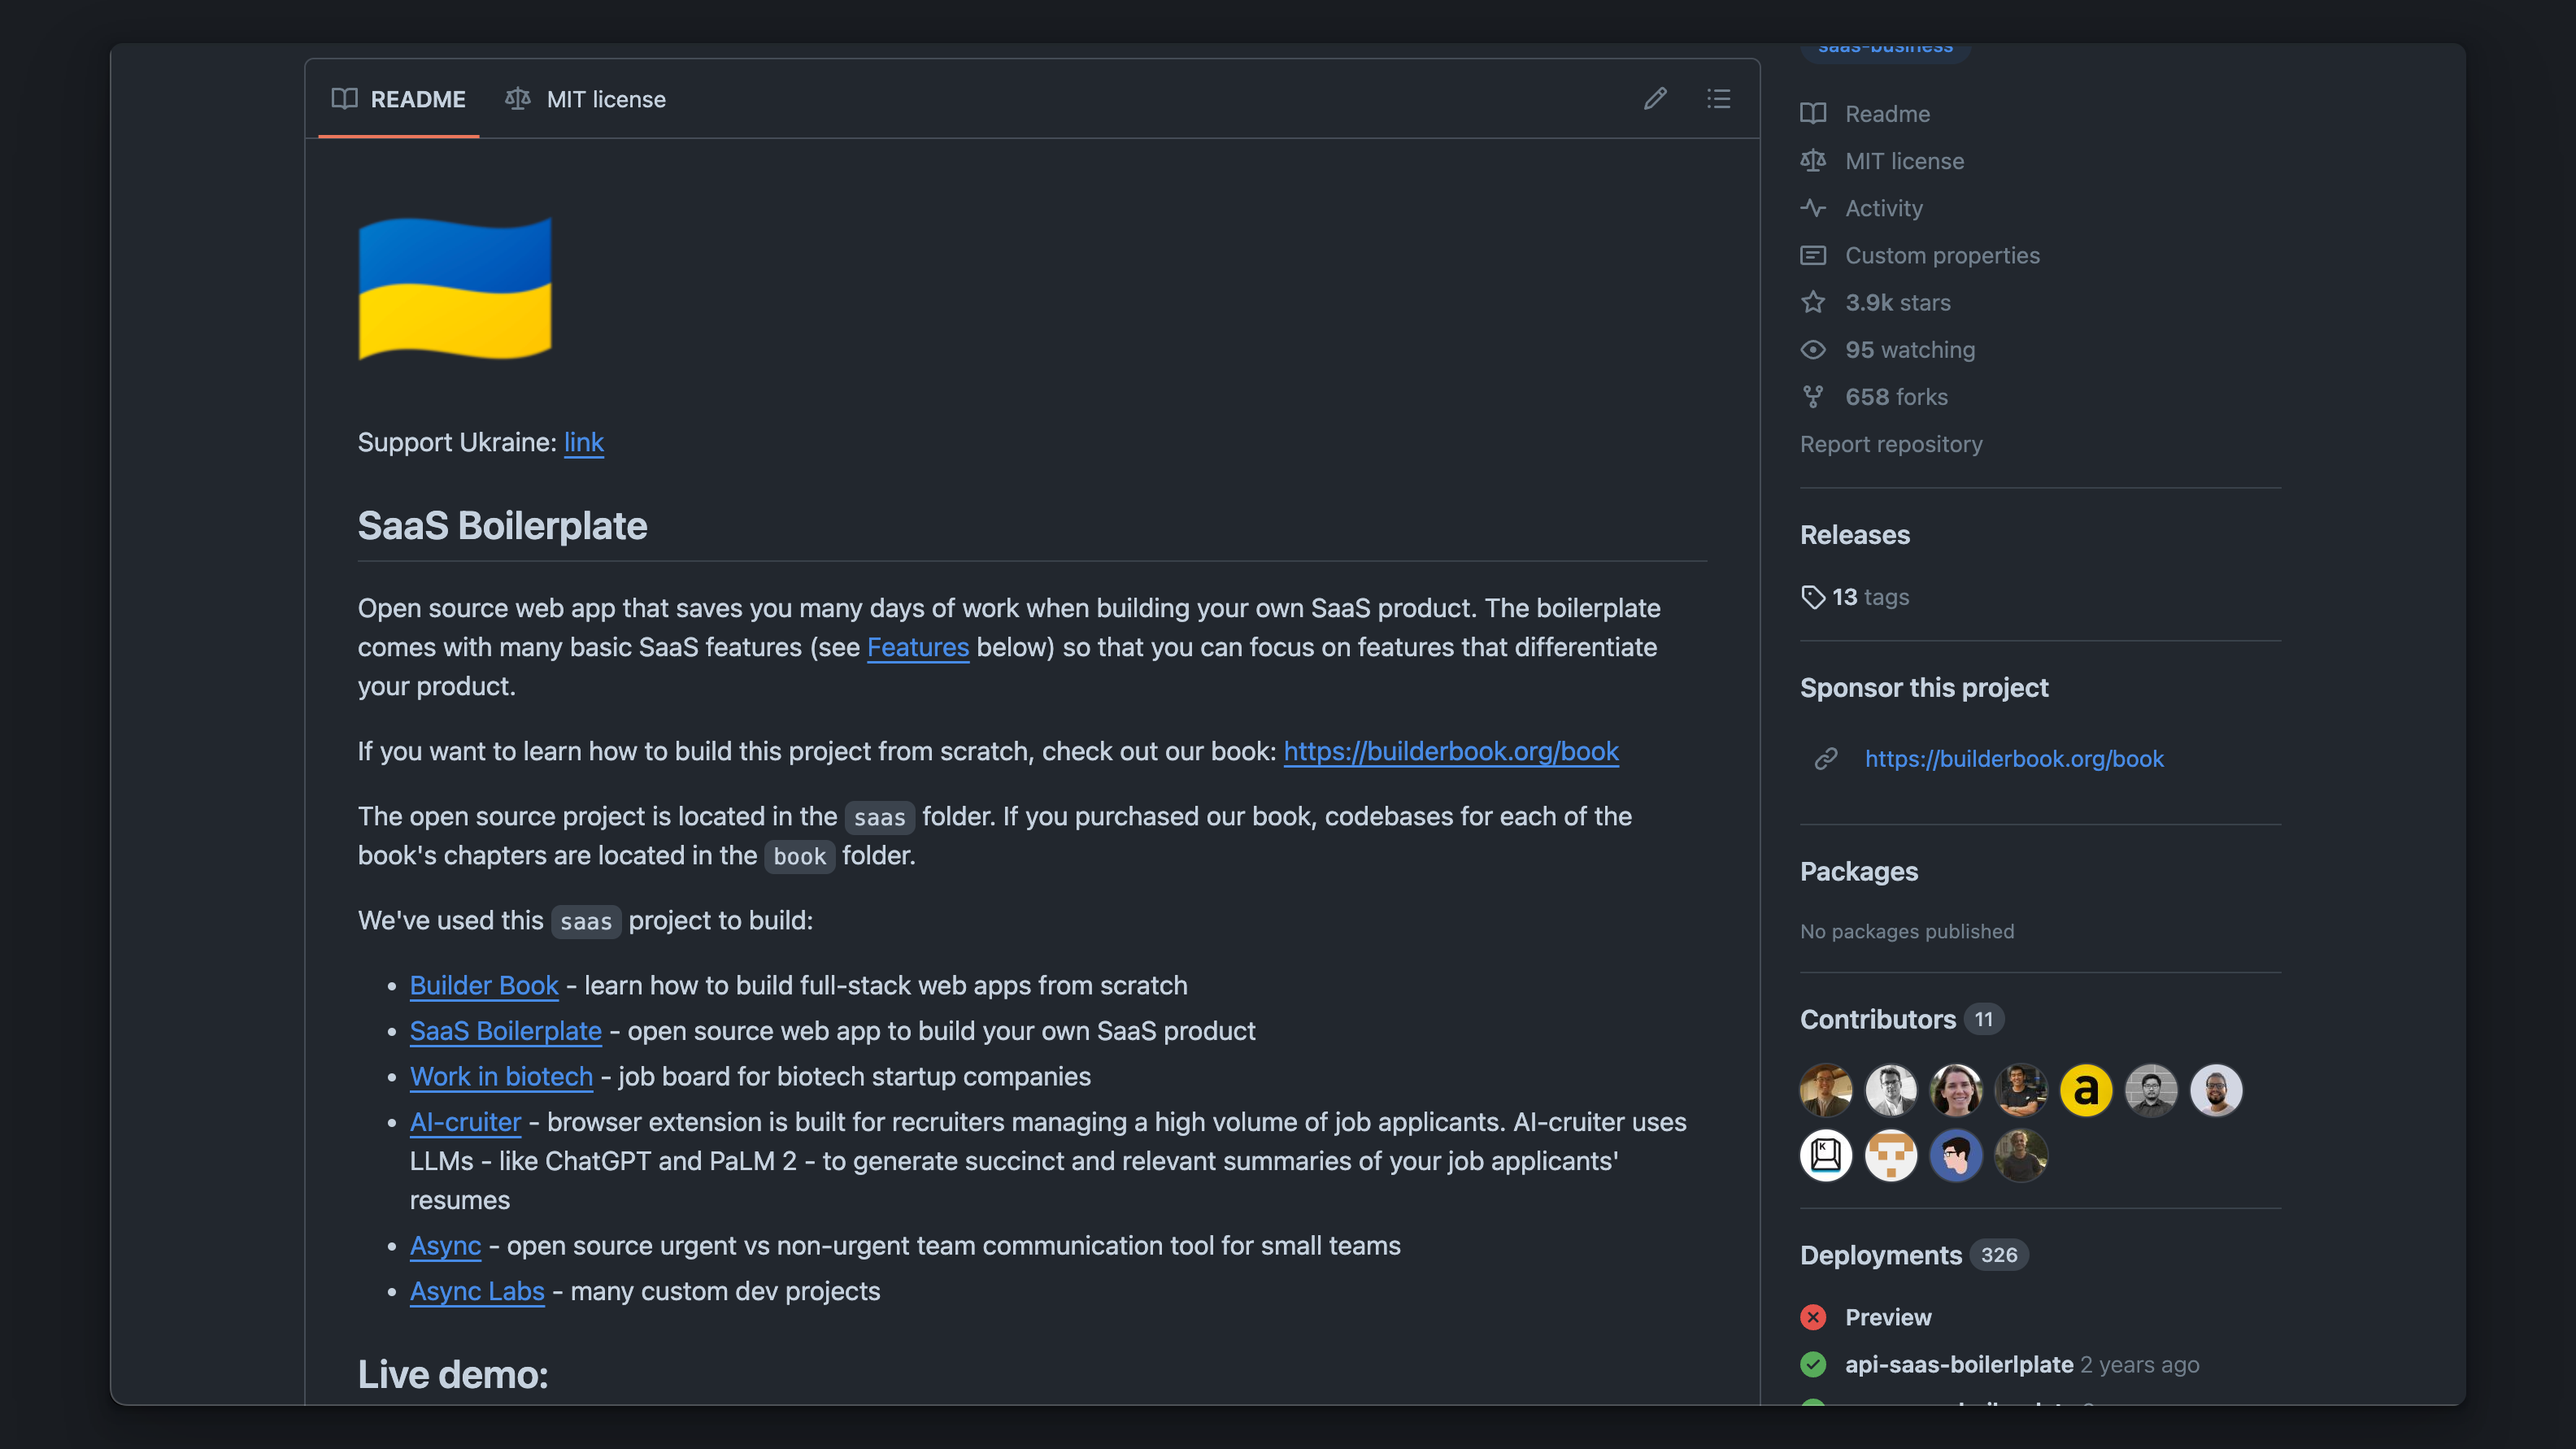Click the pulse icon beside Activity
This screenshot has height=1449, width=2576.
click(1813, 208)
